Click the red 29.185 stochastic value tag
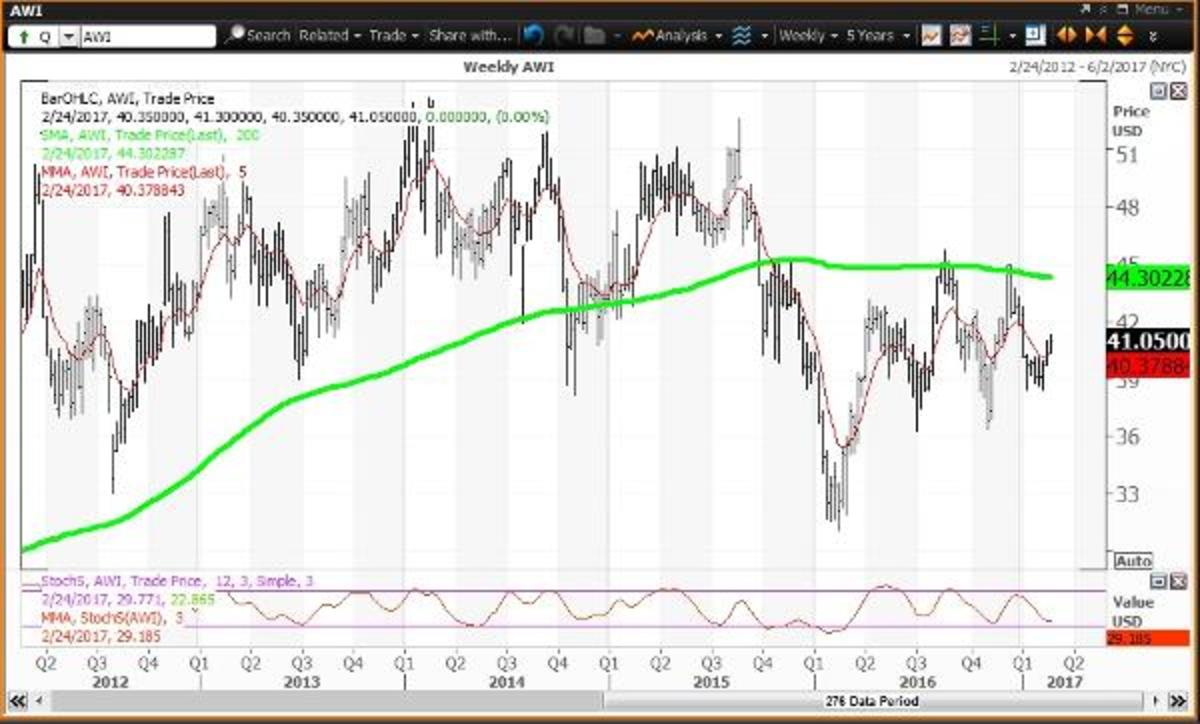This screenshot has height=724, width=1200. click(x=1150, y=636)
